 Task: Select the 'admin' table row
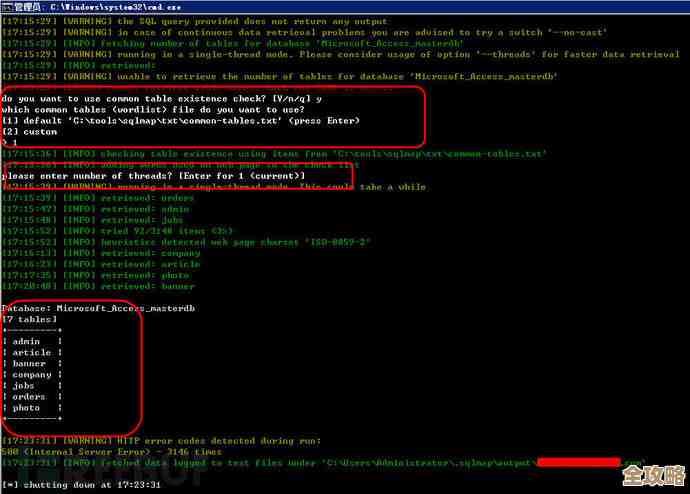tap(27, 341)
